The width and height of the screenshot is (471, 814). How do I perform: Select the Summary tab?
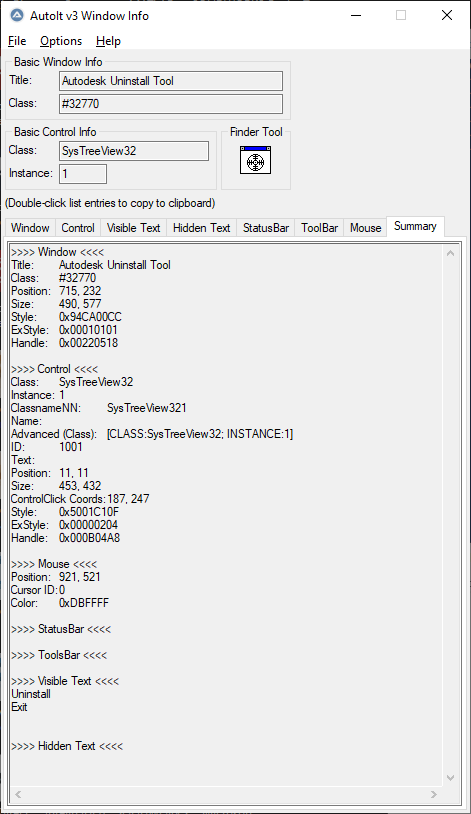(415, 226)
